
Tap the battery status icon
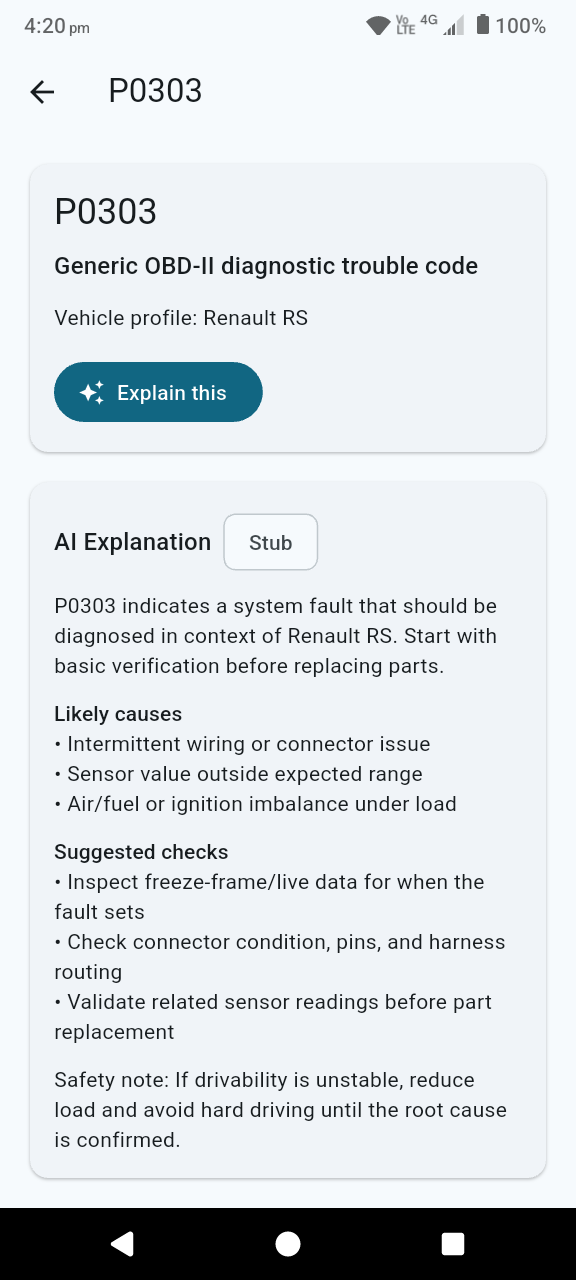click(482, 26)
